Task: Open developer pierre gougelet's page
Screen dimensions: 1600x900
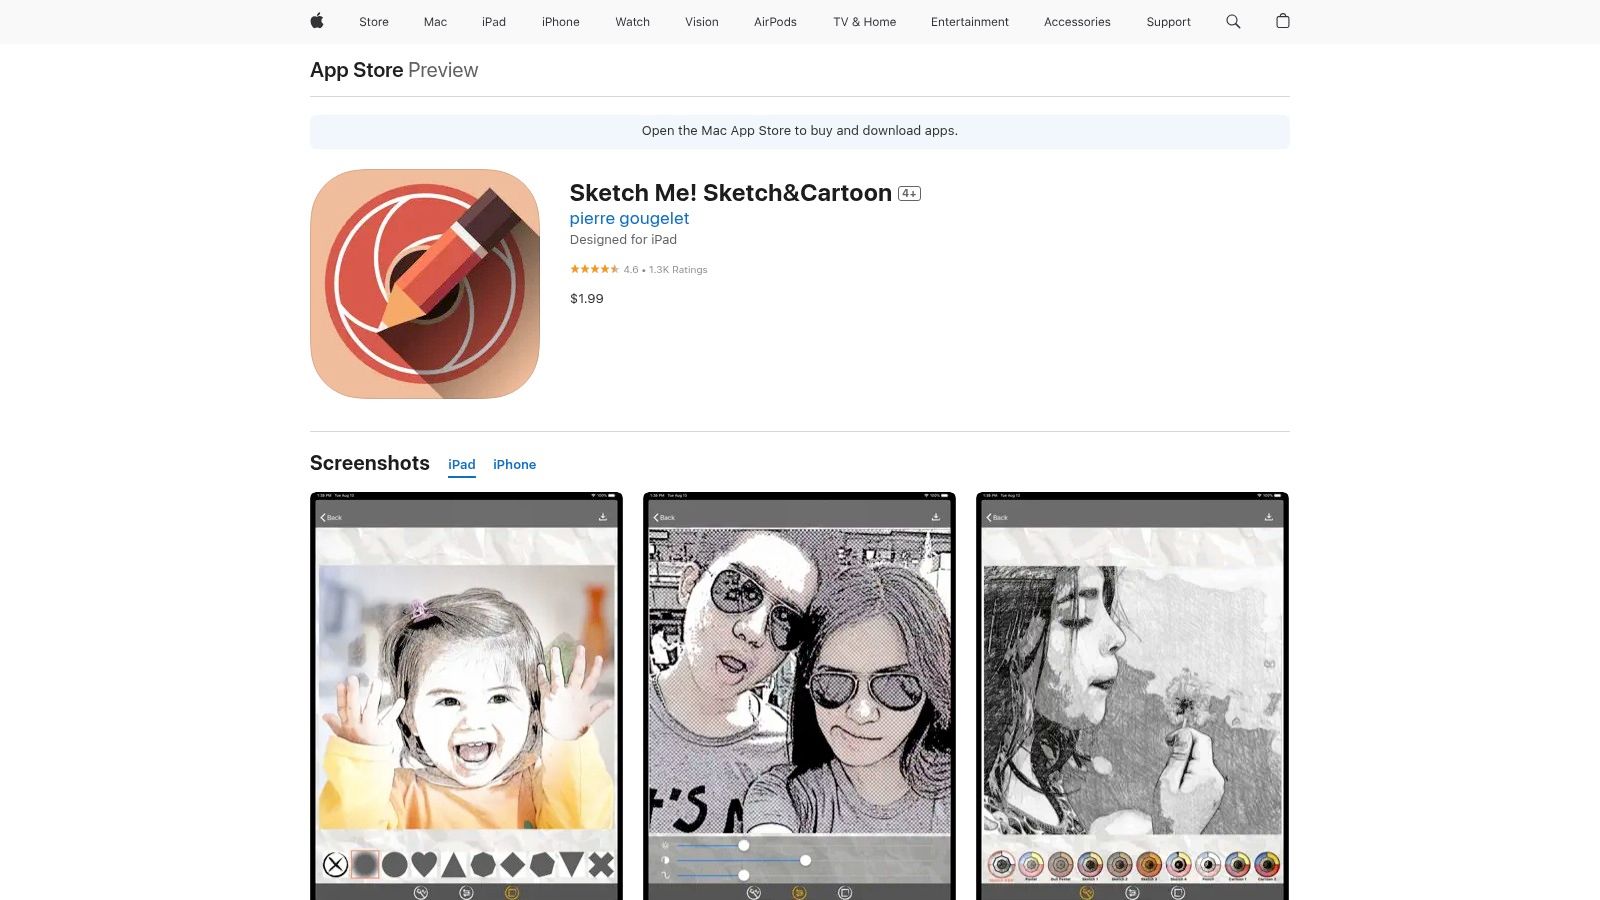Action: 629,219
